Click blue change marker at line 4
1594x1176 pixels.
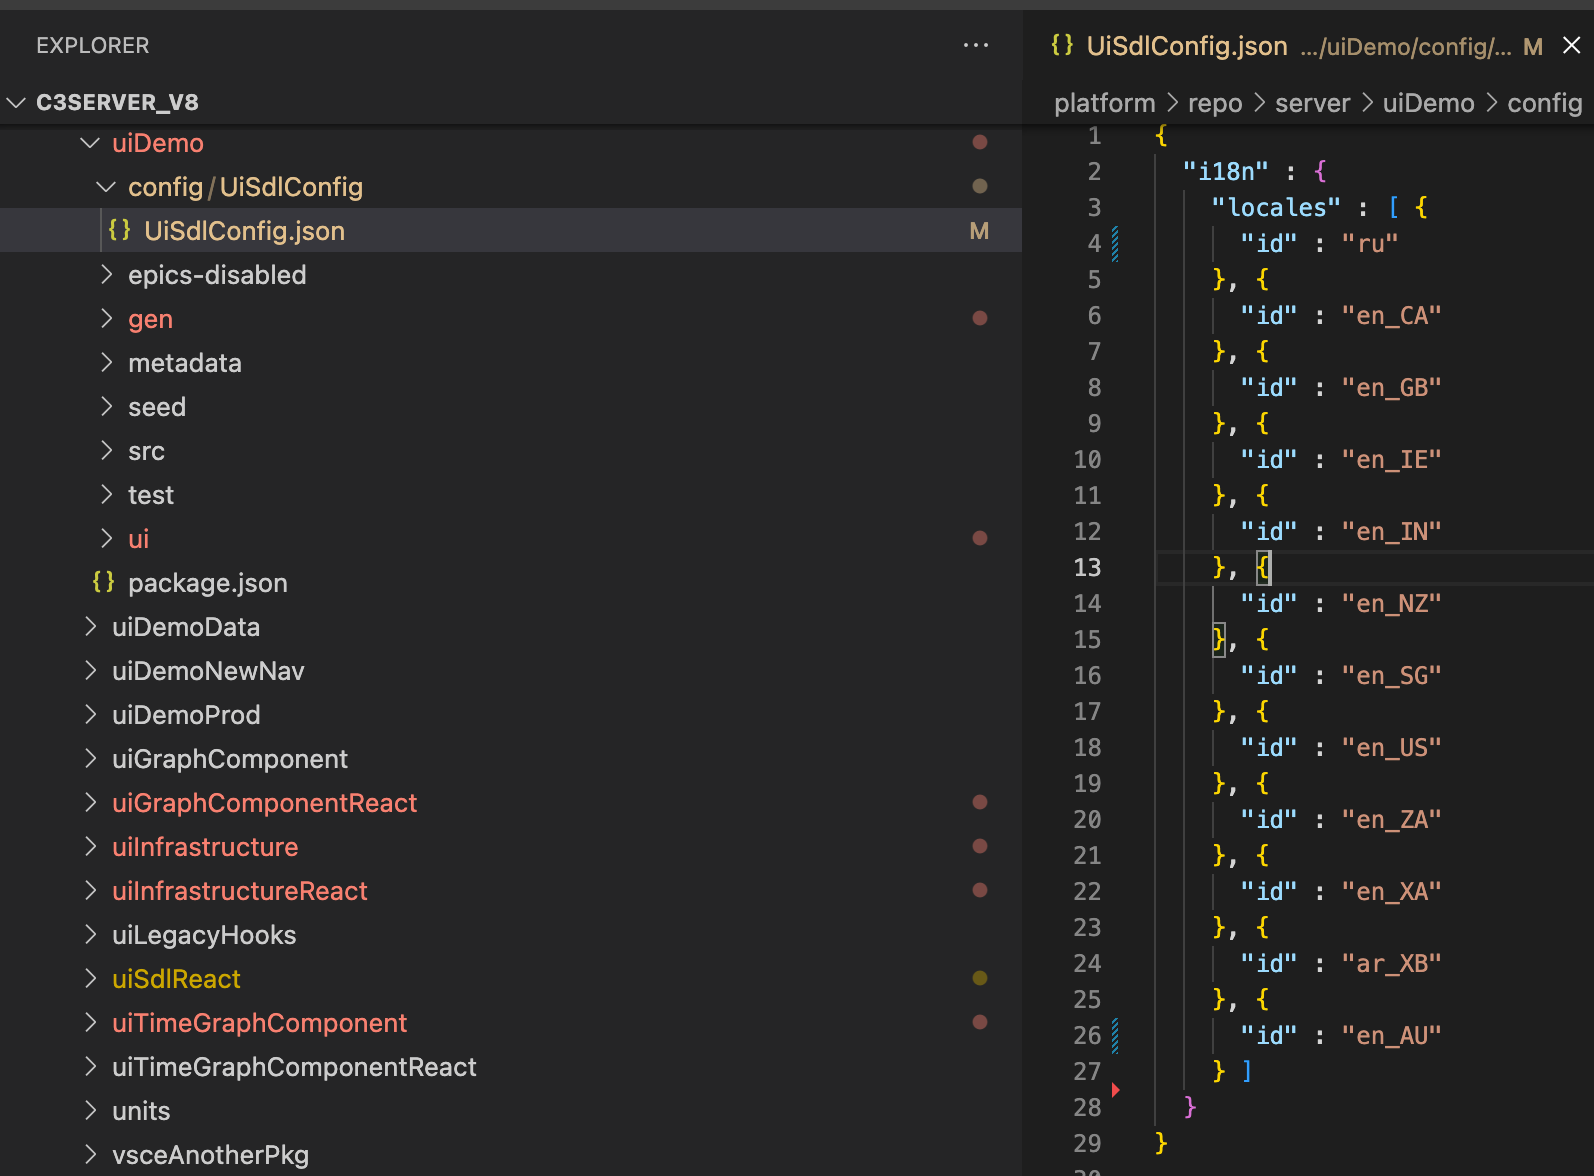1115,243
